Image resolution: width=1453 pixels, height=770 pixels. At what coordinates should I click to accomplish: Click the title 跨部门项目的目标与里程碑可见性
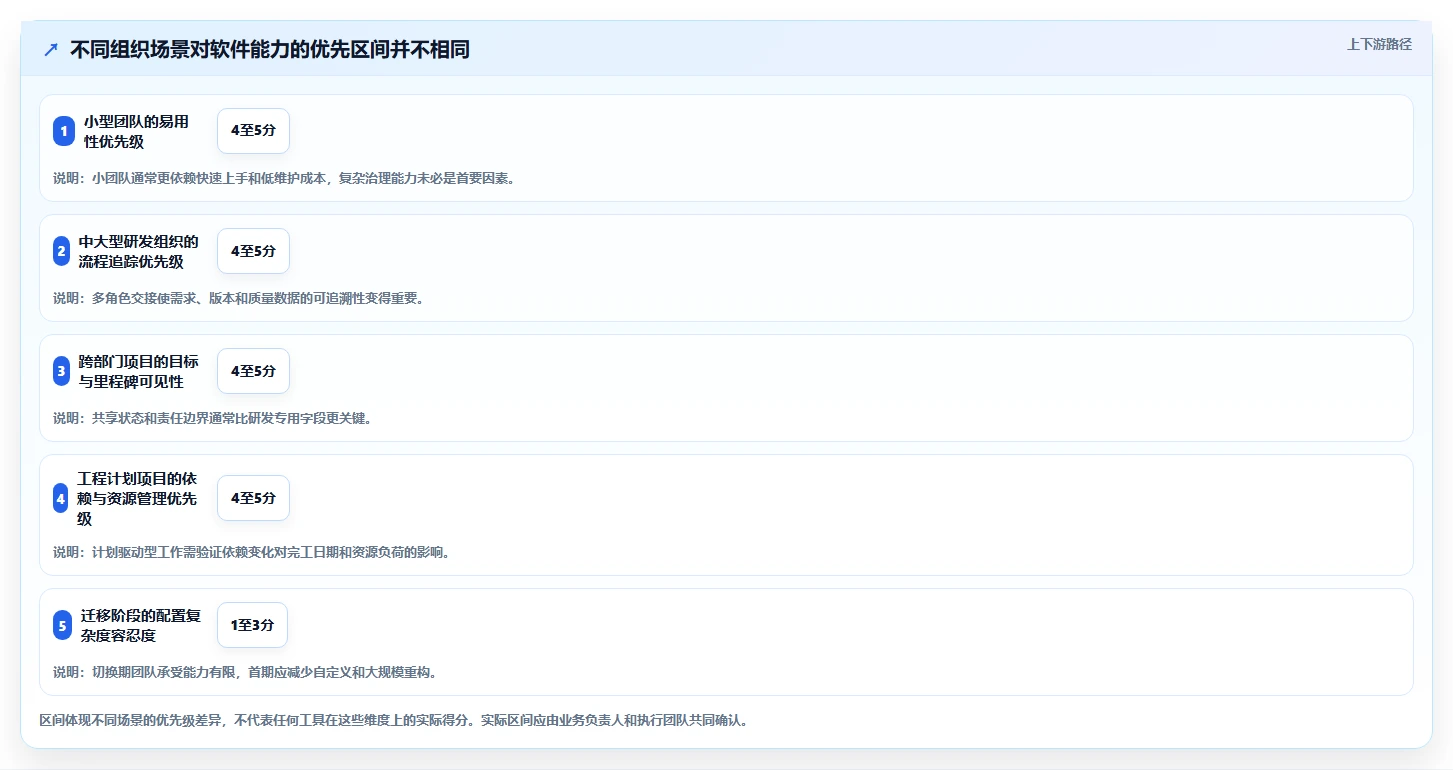pyautogui.click(x=139, y=371)
